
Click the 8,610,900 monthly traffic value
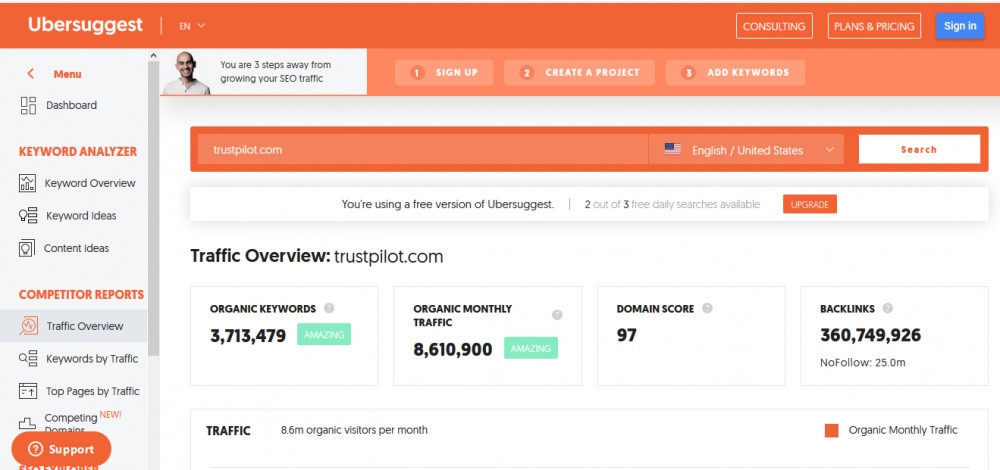tap(453, 349)
